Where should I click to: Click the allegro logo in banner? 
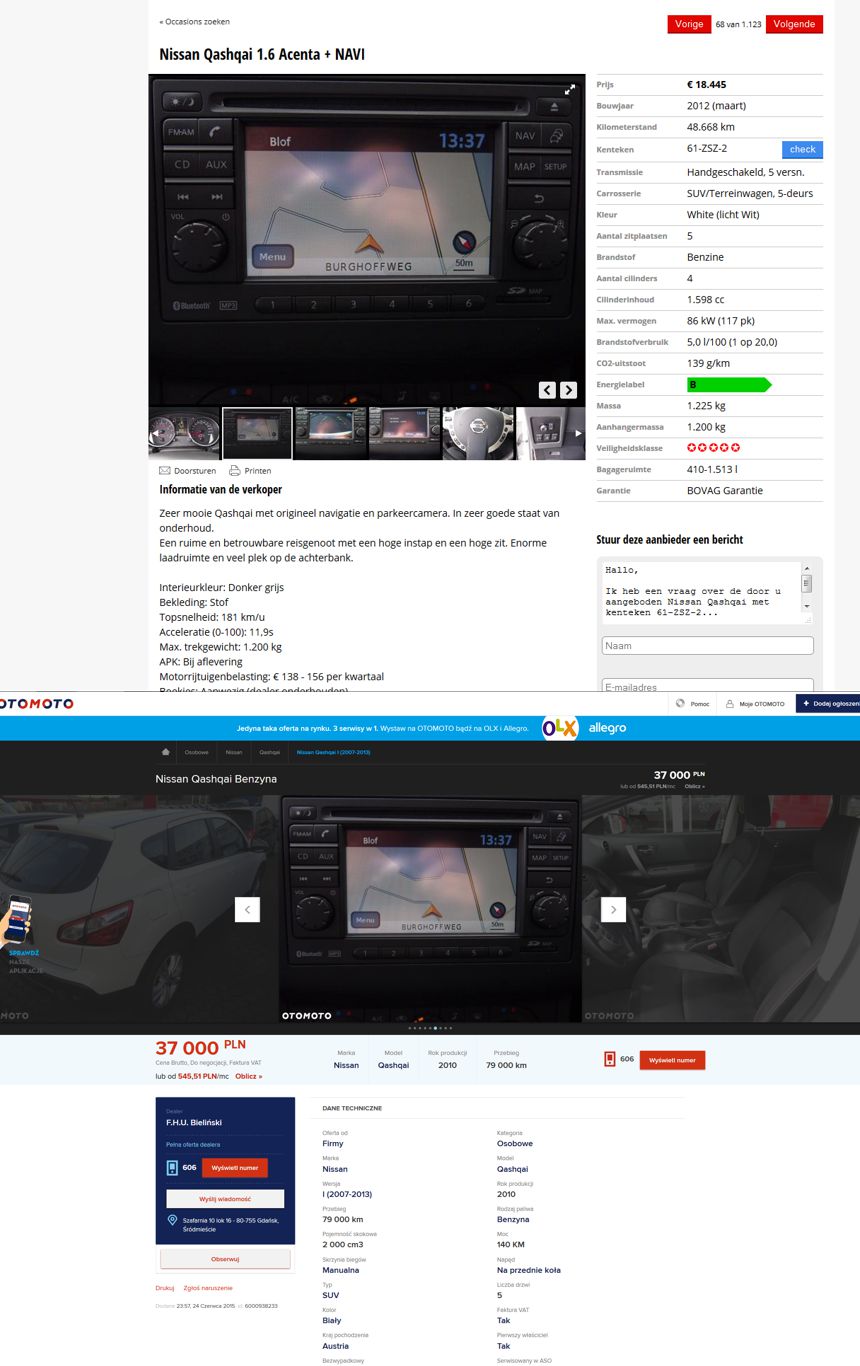click(607, 728)
